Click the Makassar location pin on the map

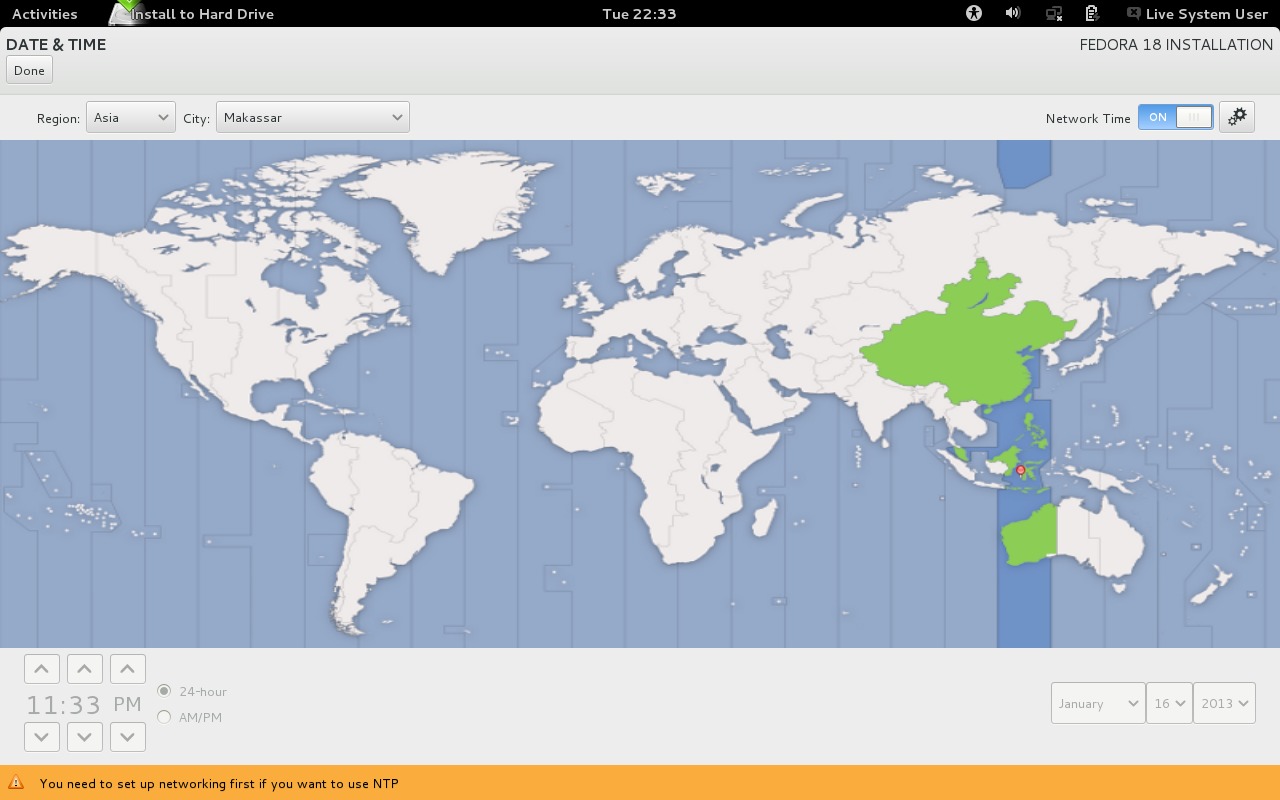click(1020, 470)
